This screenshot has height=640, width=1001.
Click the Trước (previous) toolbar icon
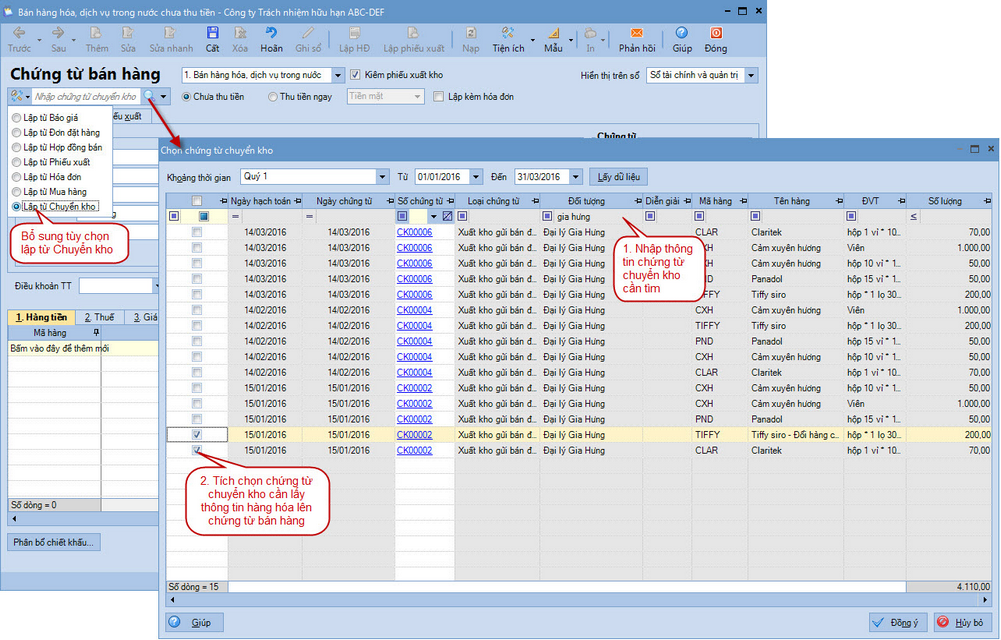click(x=19, y=33)
